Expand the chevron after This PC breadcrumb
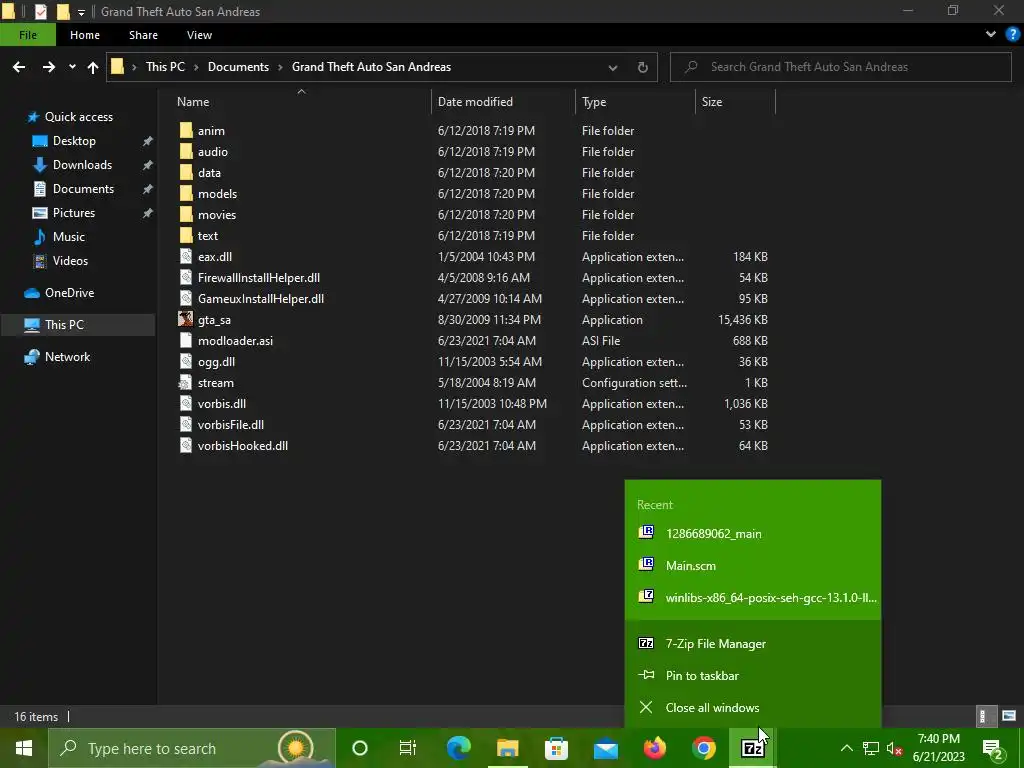This screenshot has height=768, width=1024. click(197, 67)
